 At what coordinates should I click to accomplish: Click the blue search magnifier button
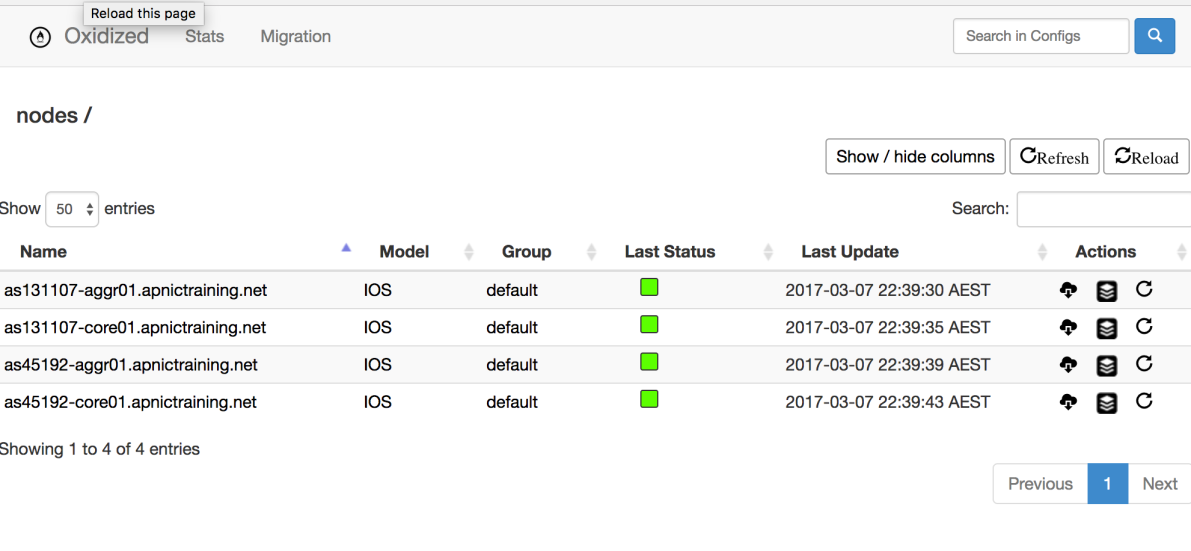[1154, 36]
